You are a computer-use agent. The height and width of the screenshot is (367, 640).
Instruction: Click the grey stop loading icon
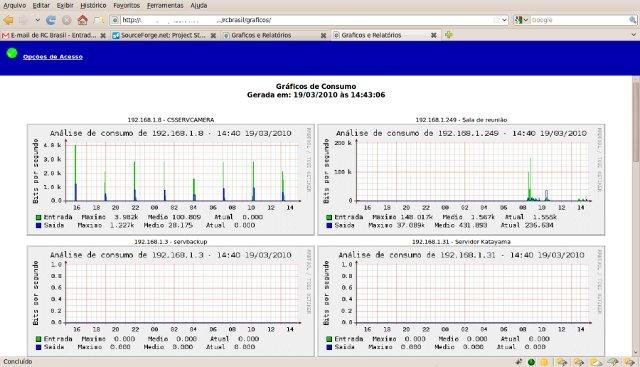point(67,20)
